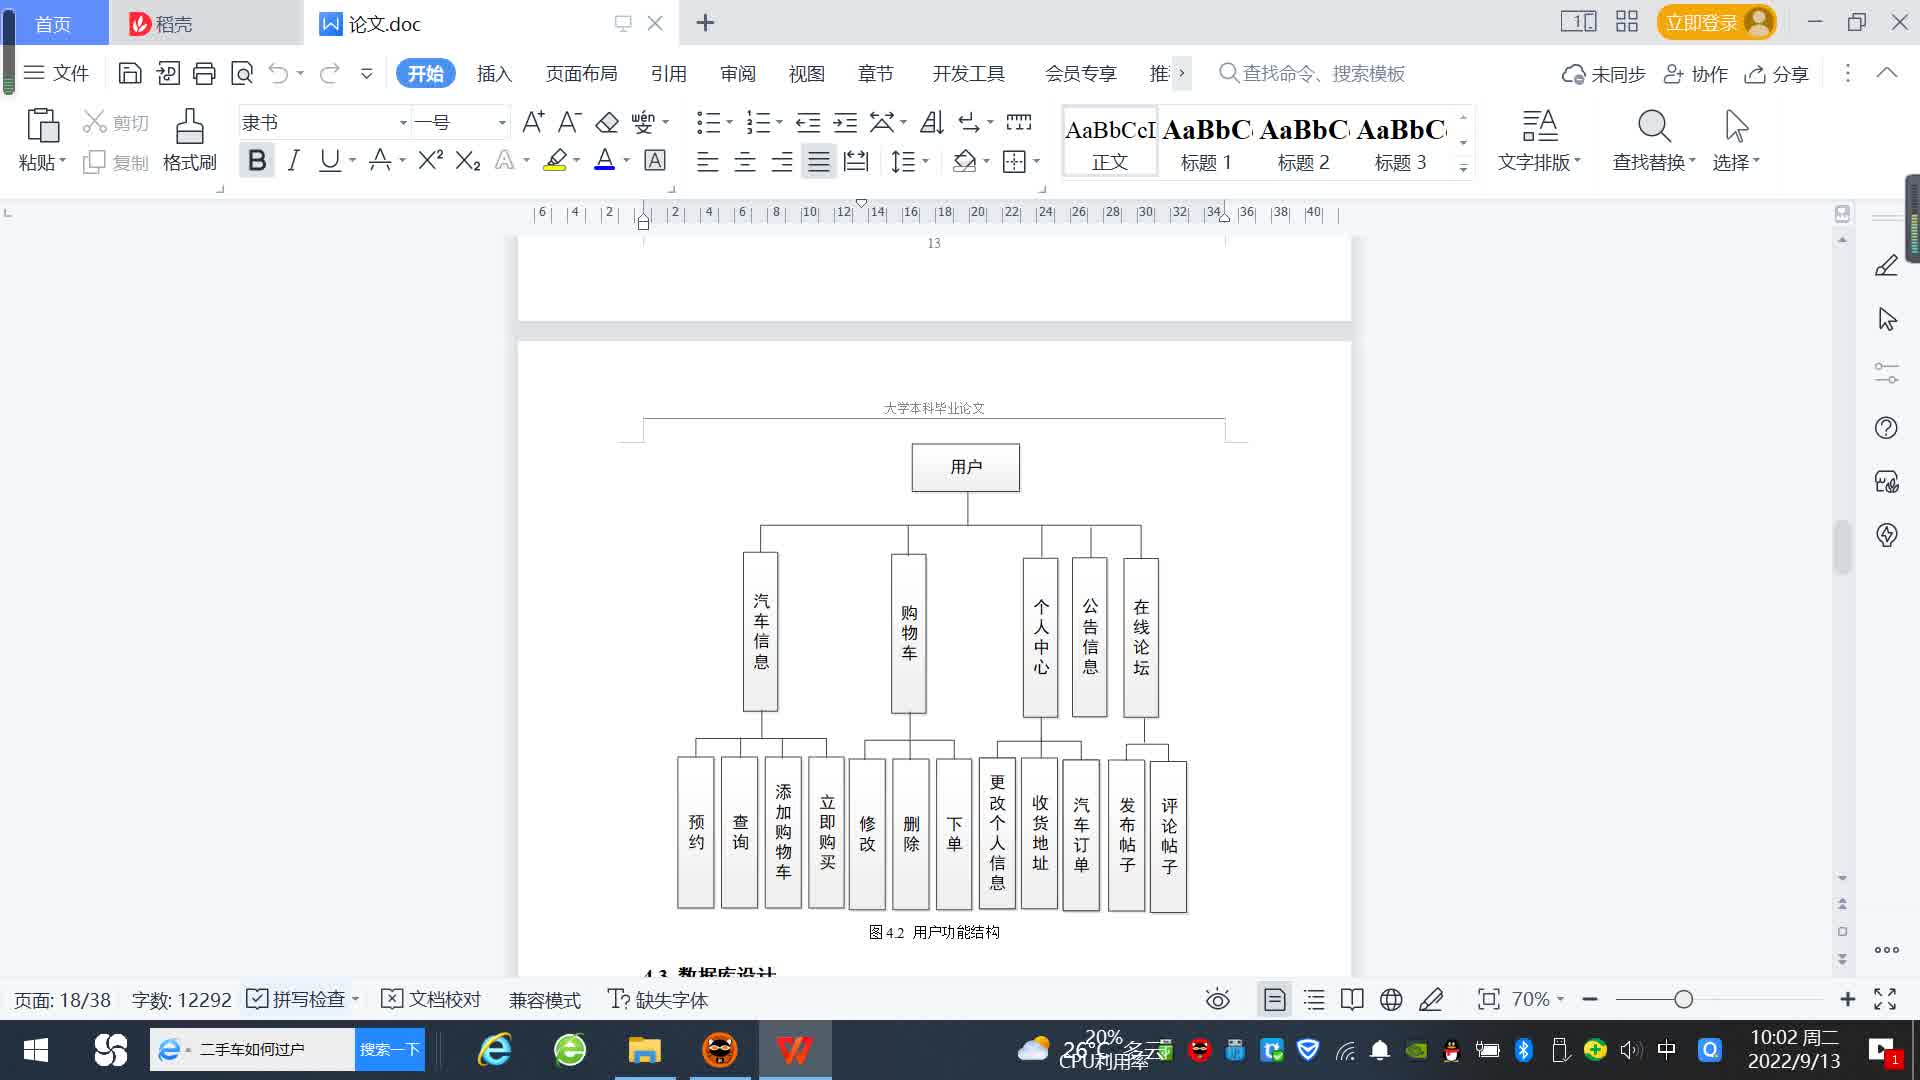
Task: Apply distributed alignment
Action: coord(856,161)
